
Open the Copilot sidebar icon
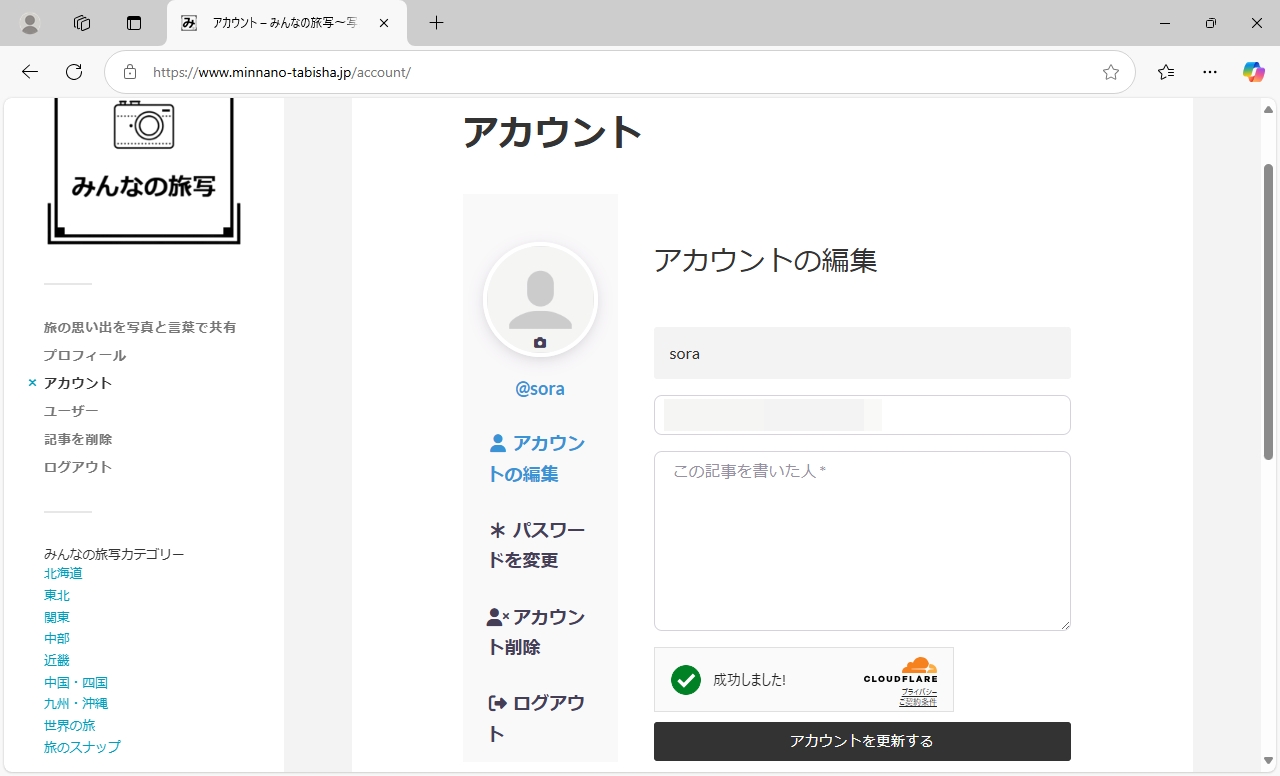pos(1253,72)
